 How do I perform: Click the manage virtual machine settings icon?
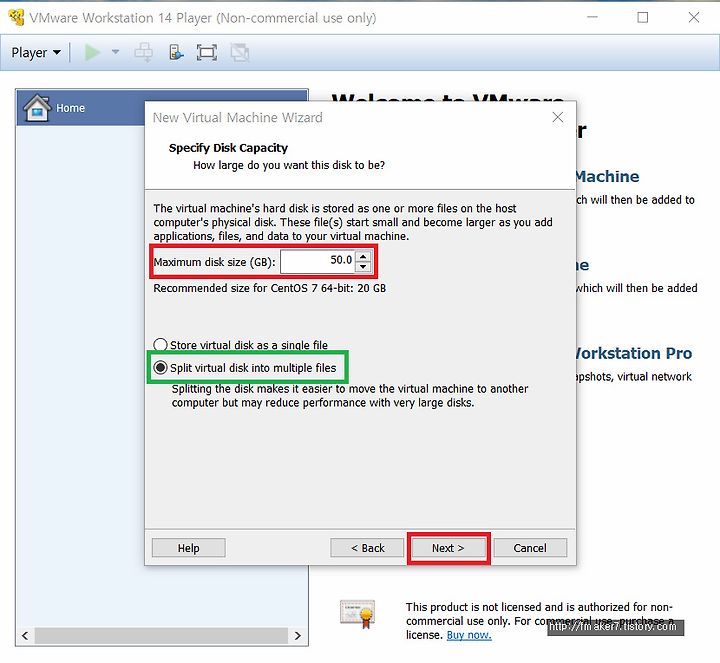pyautogui.click(x=176, y=52)
